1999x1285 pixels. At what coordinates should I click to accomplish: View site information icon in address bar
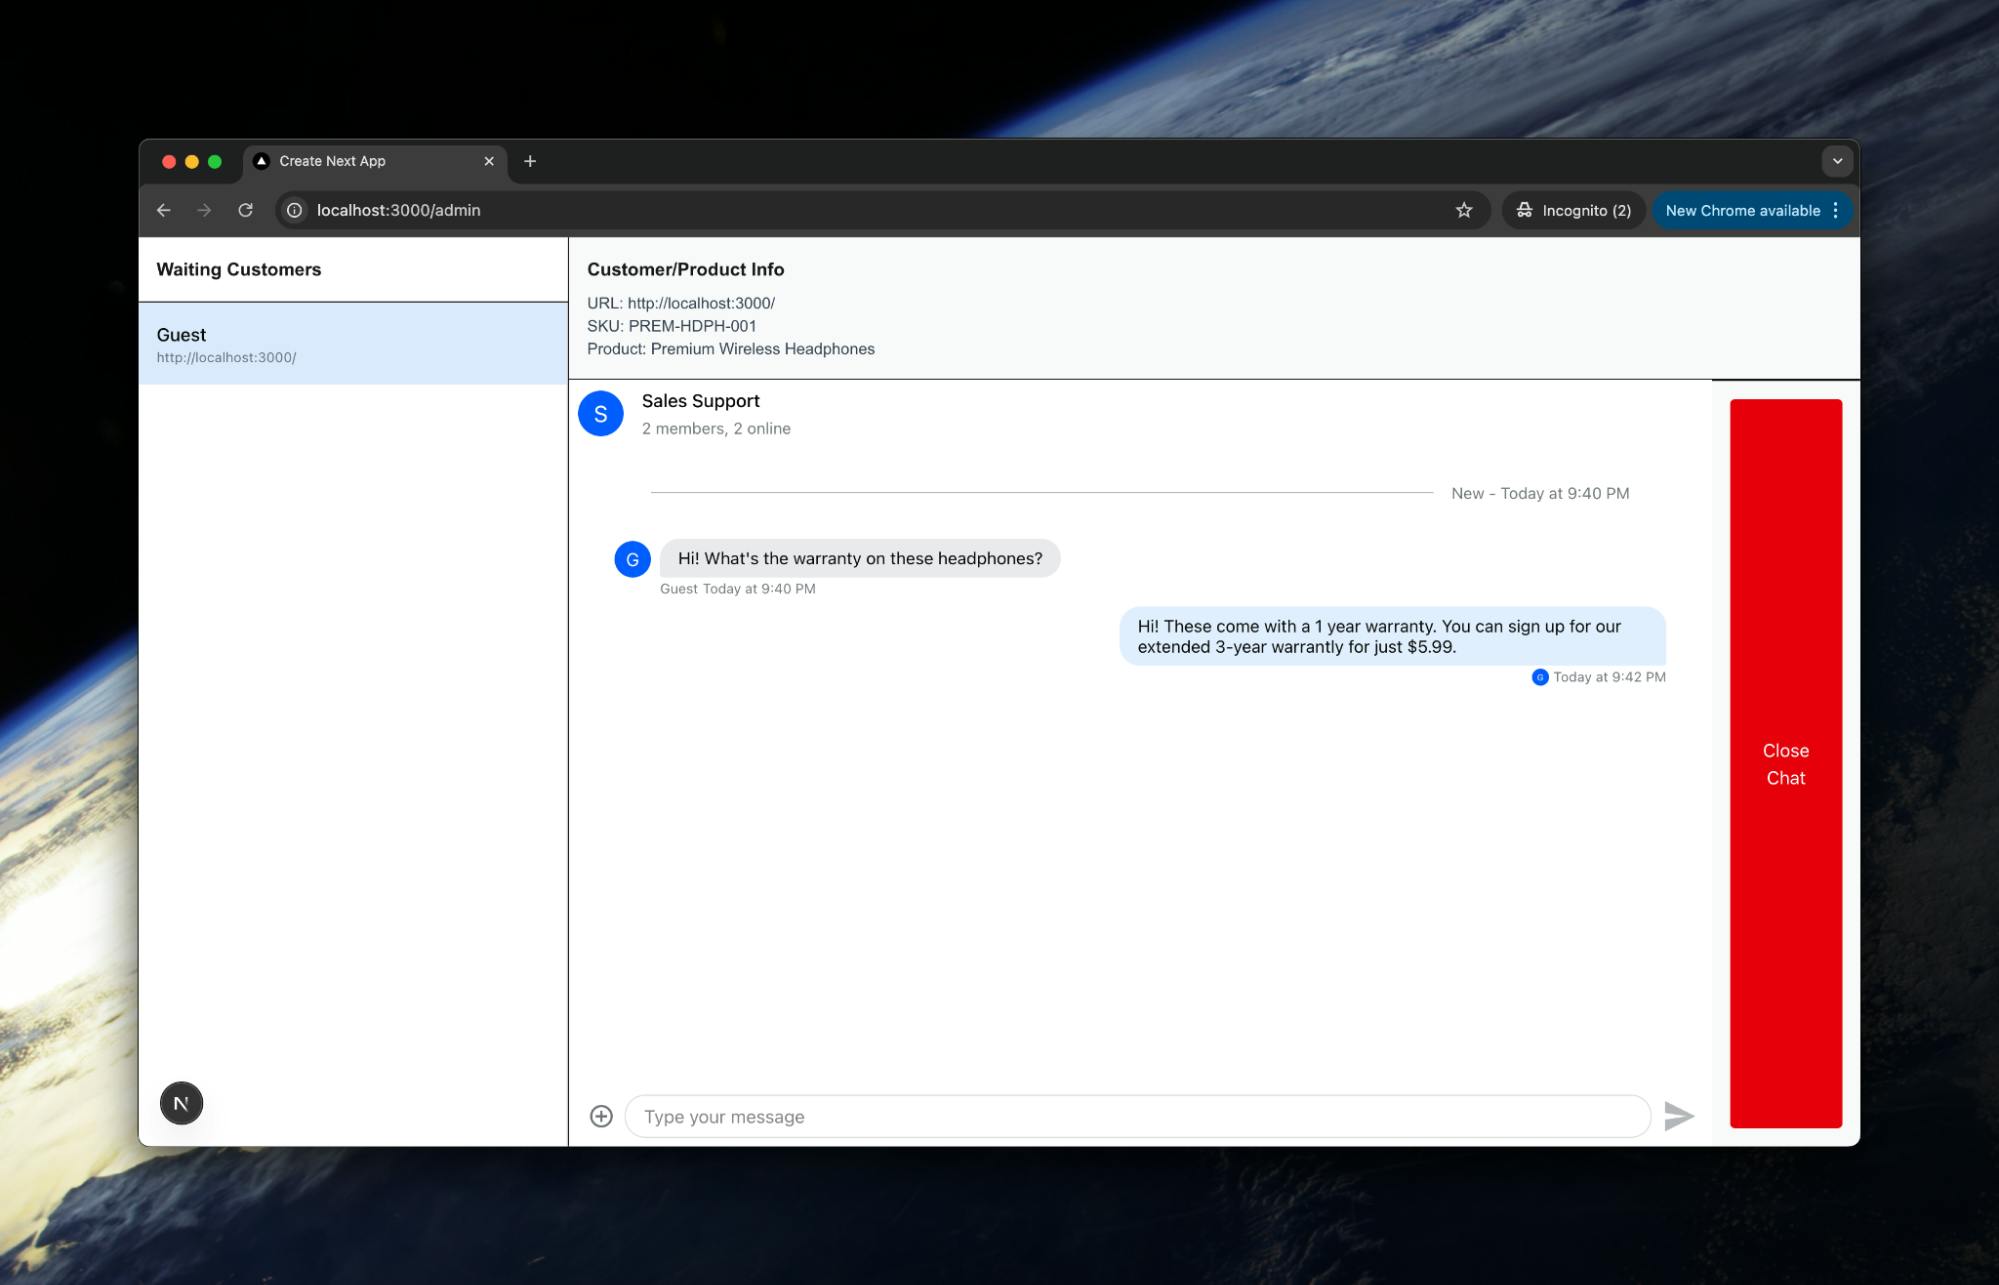295,210
